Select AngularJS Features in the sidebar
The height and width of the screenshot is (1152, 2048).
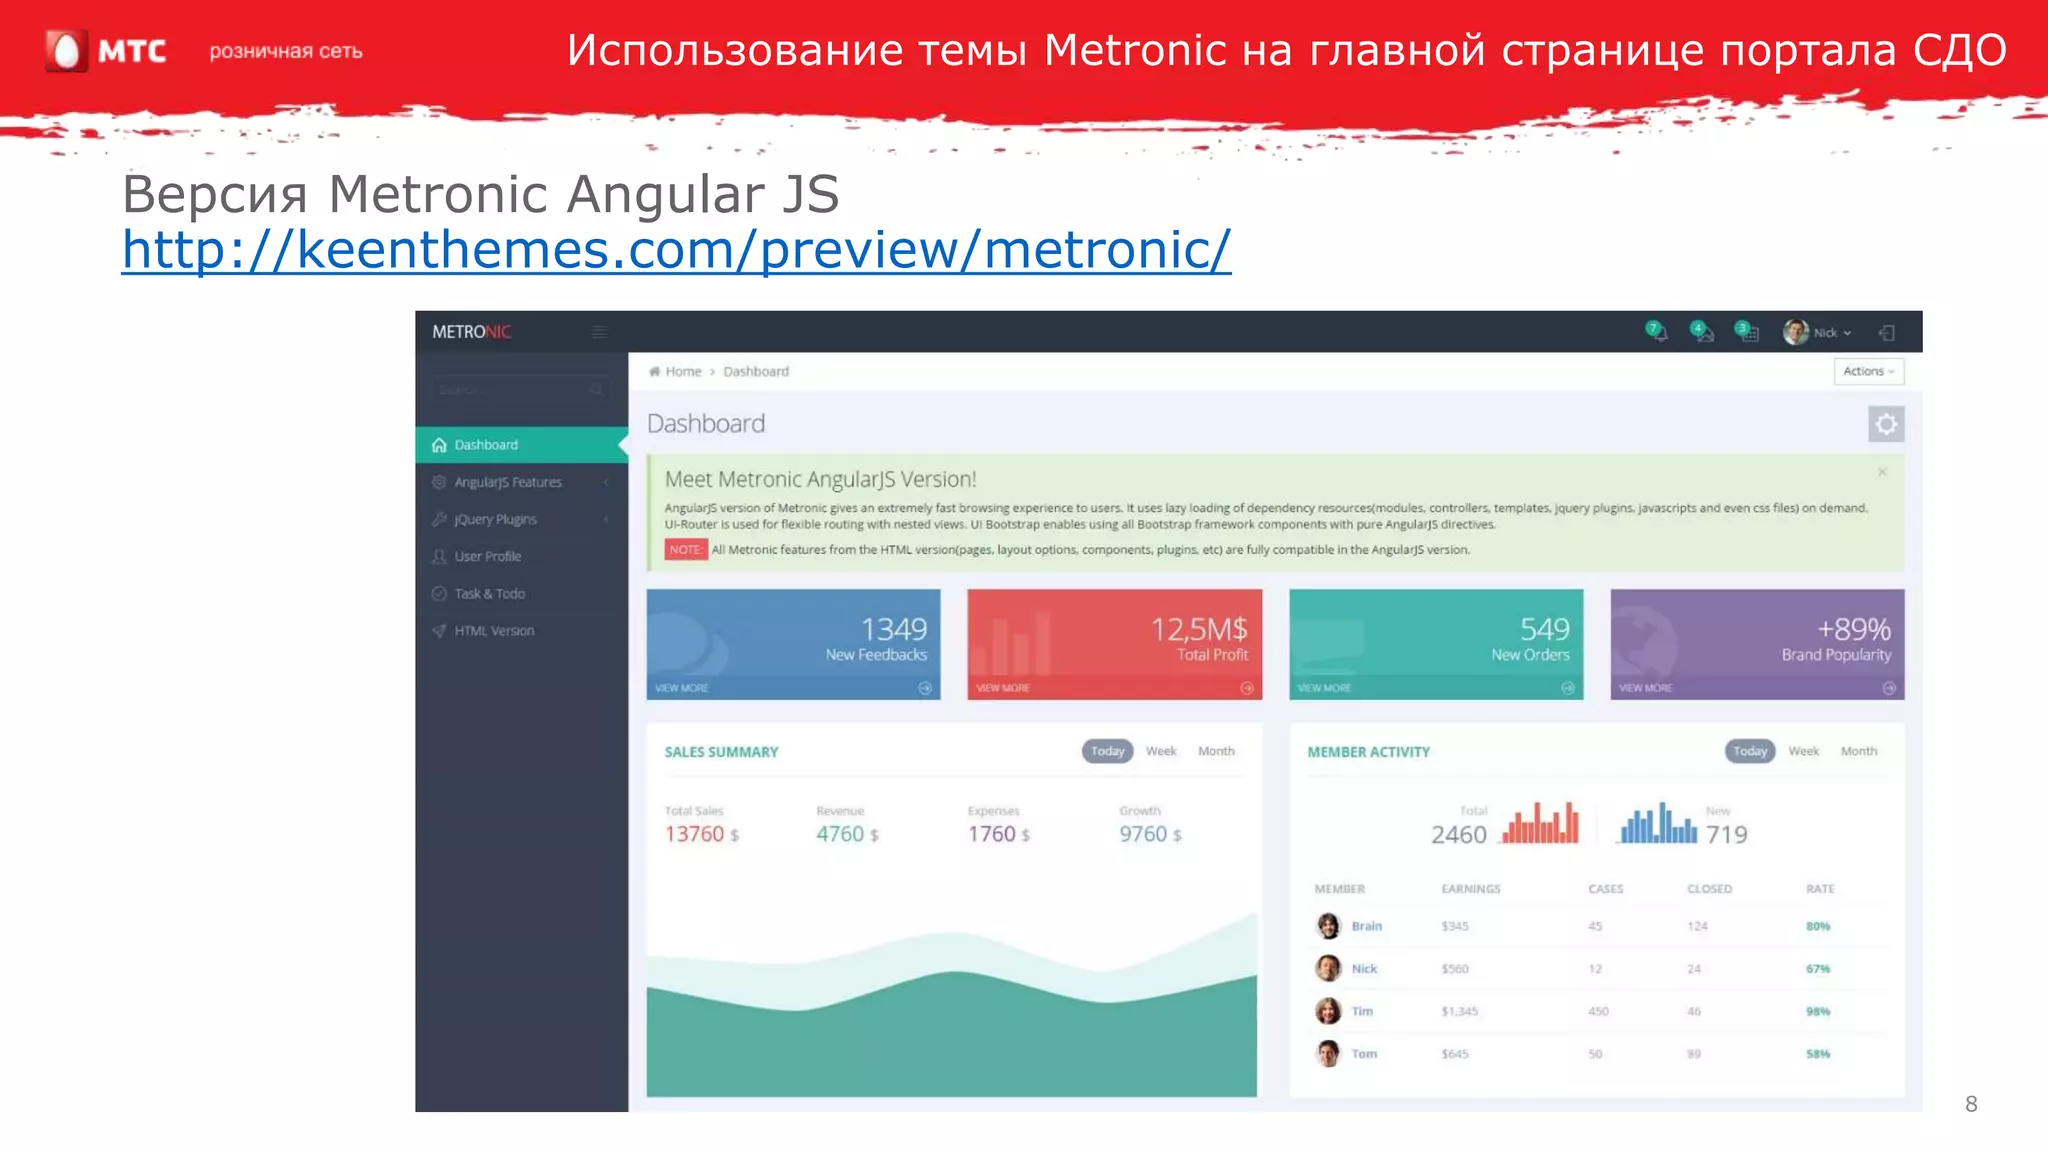coord(521,482)
